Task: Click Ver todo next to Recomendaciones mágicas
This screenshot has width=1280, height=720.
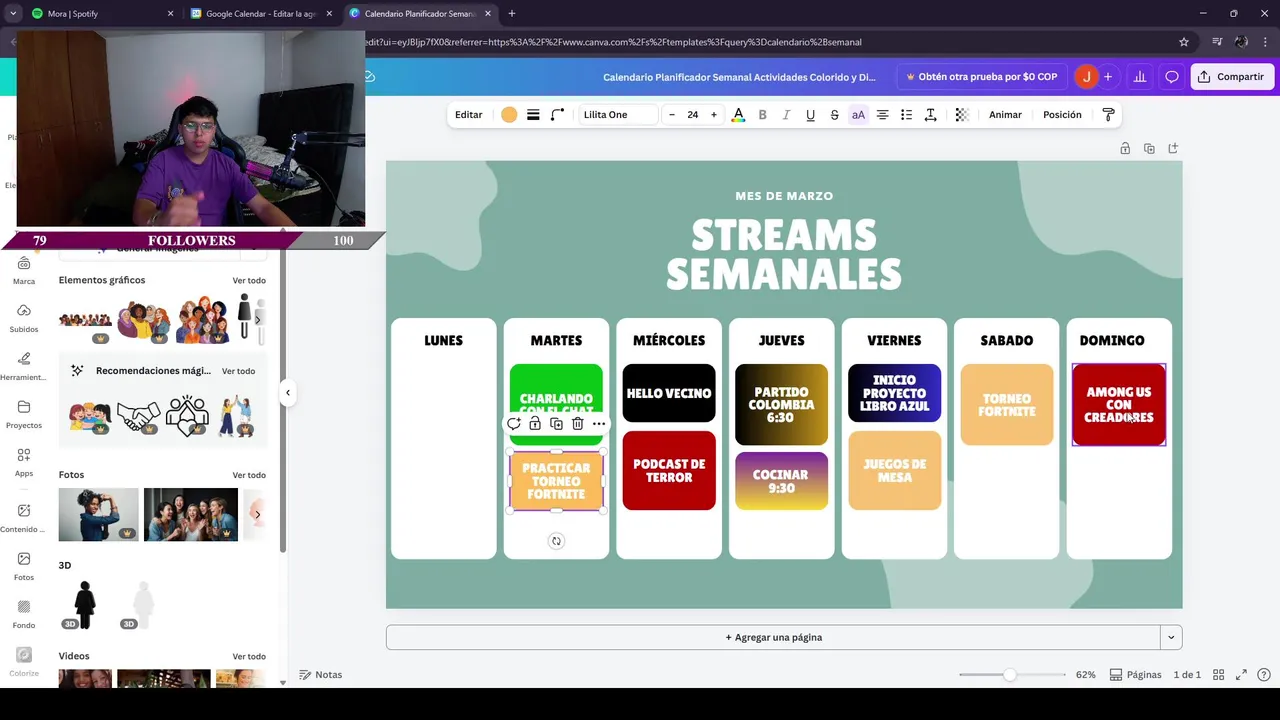Action: click(238, 371)
